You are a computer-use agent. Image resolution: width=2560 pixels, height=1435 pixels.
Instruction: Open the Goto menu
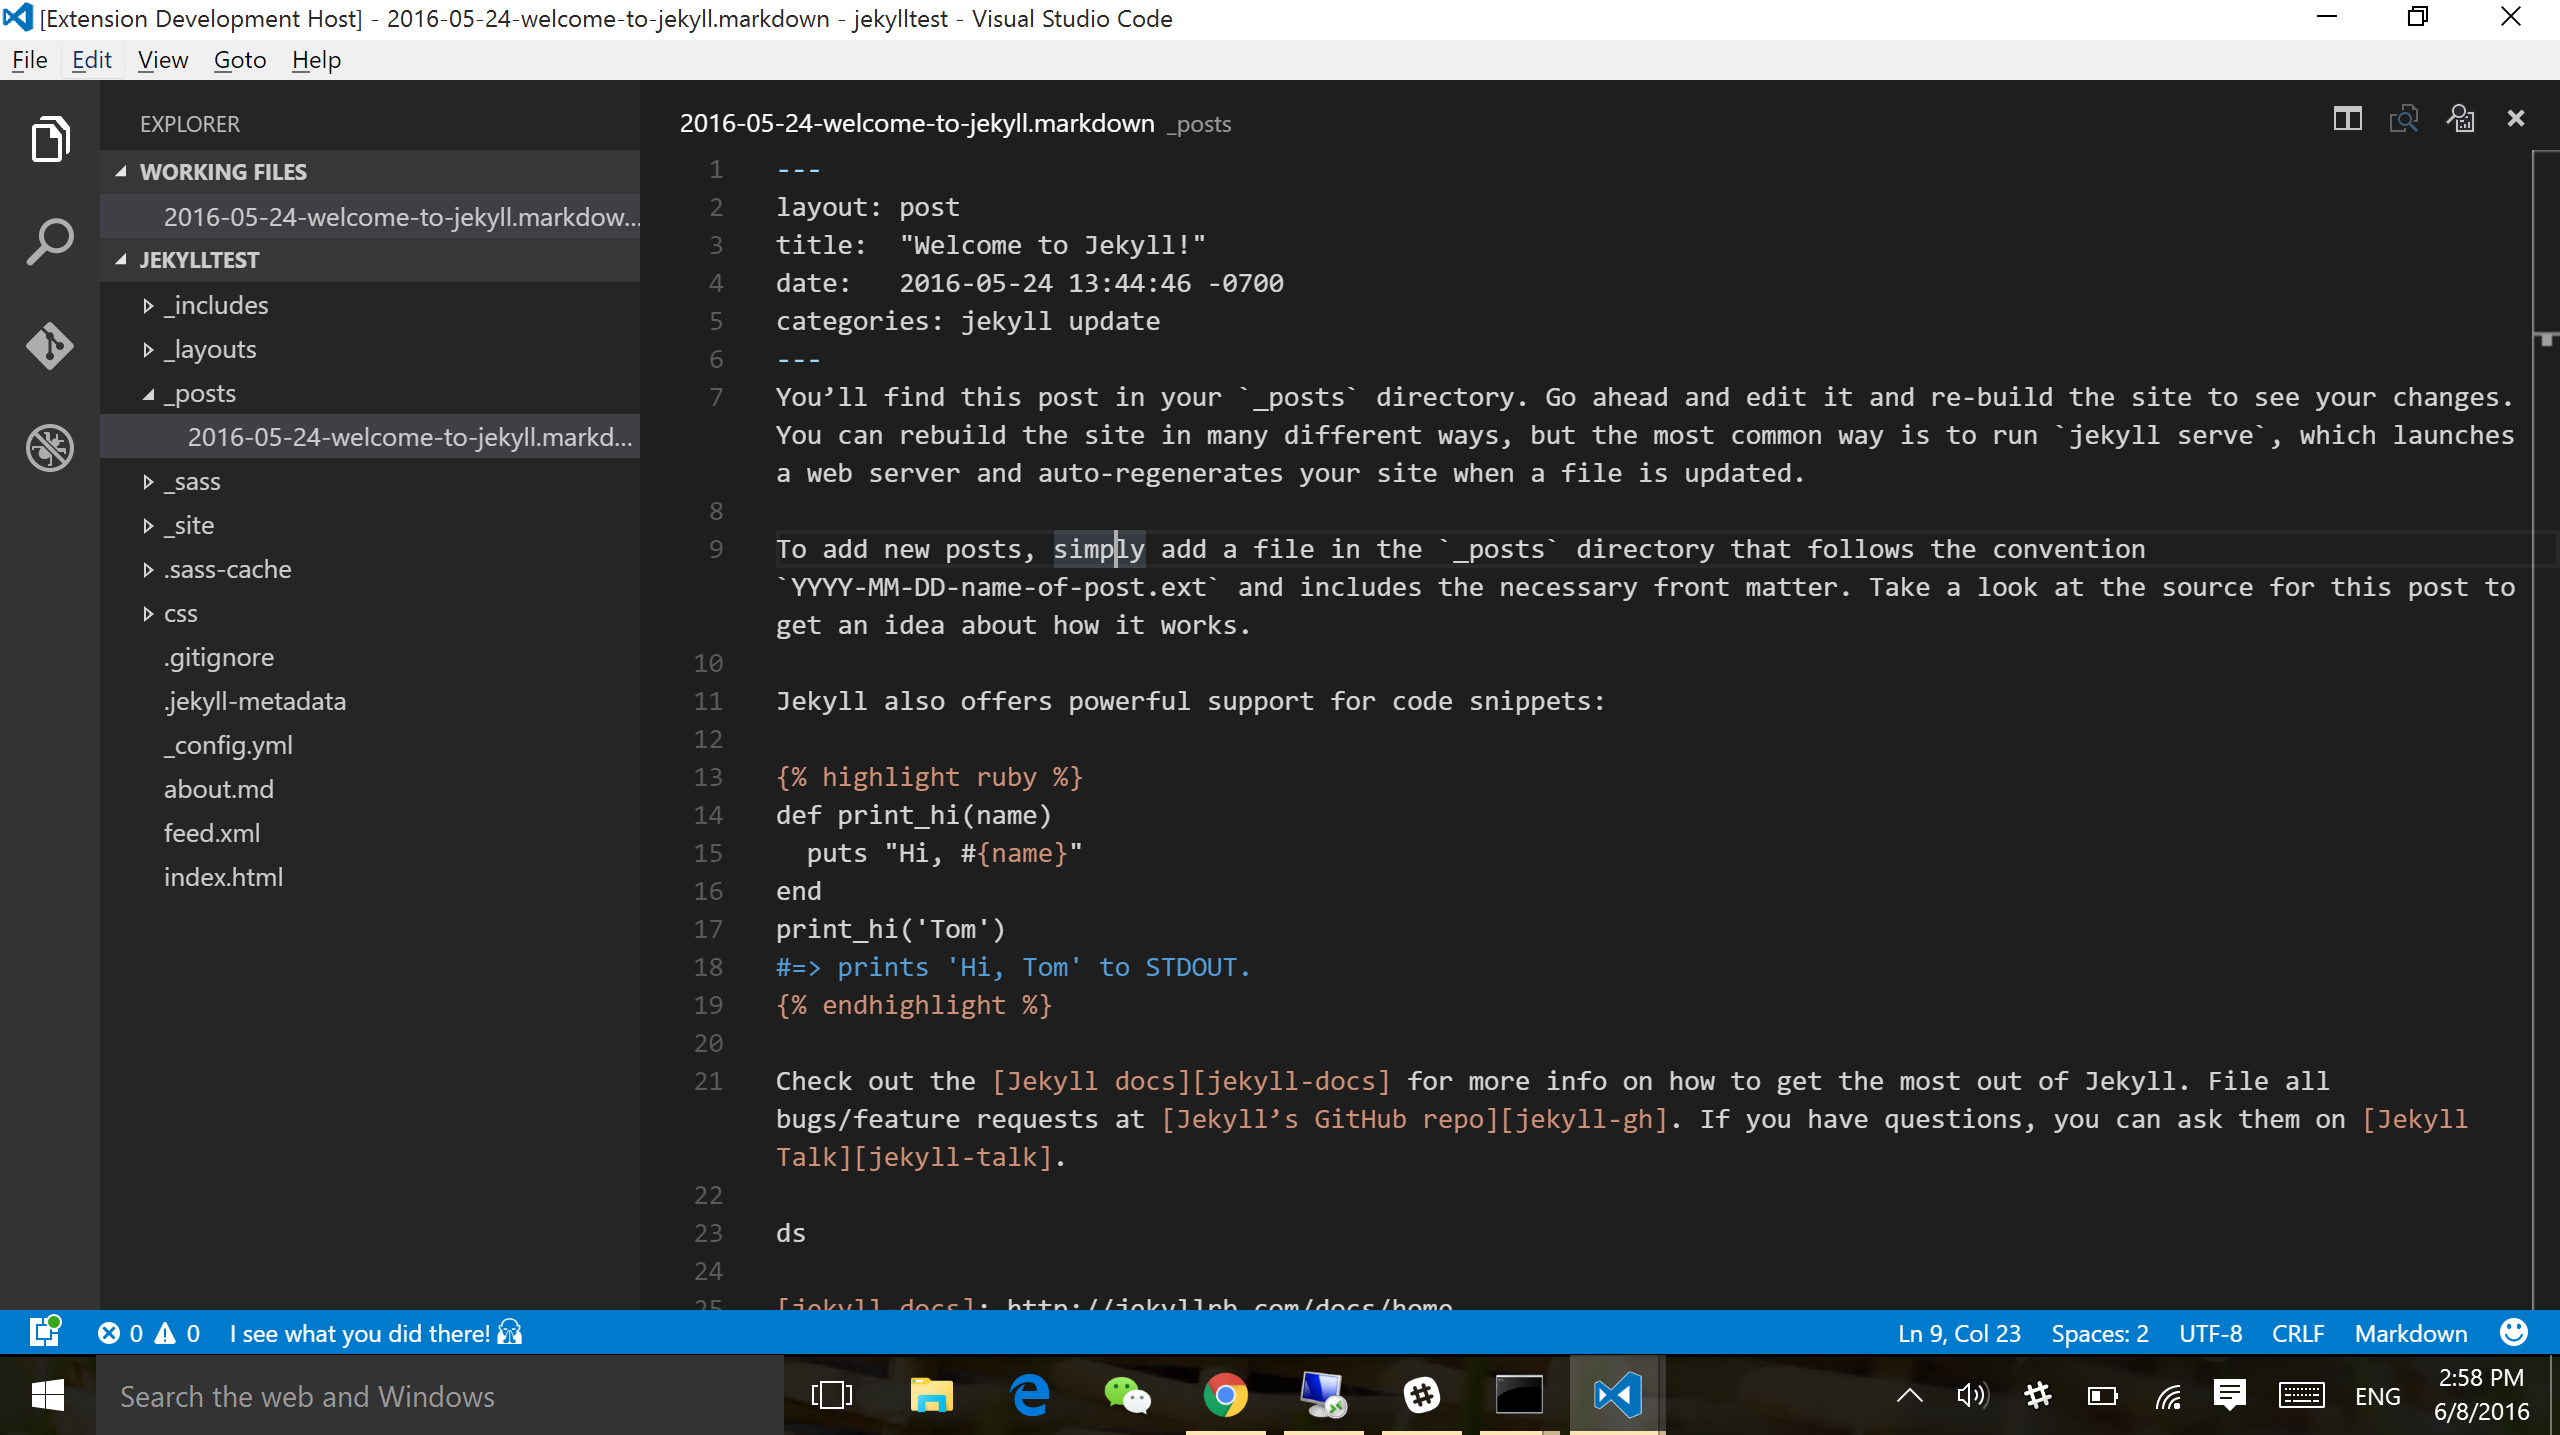240,60
